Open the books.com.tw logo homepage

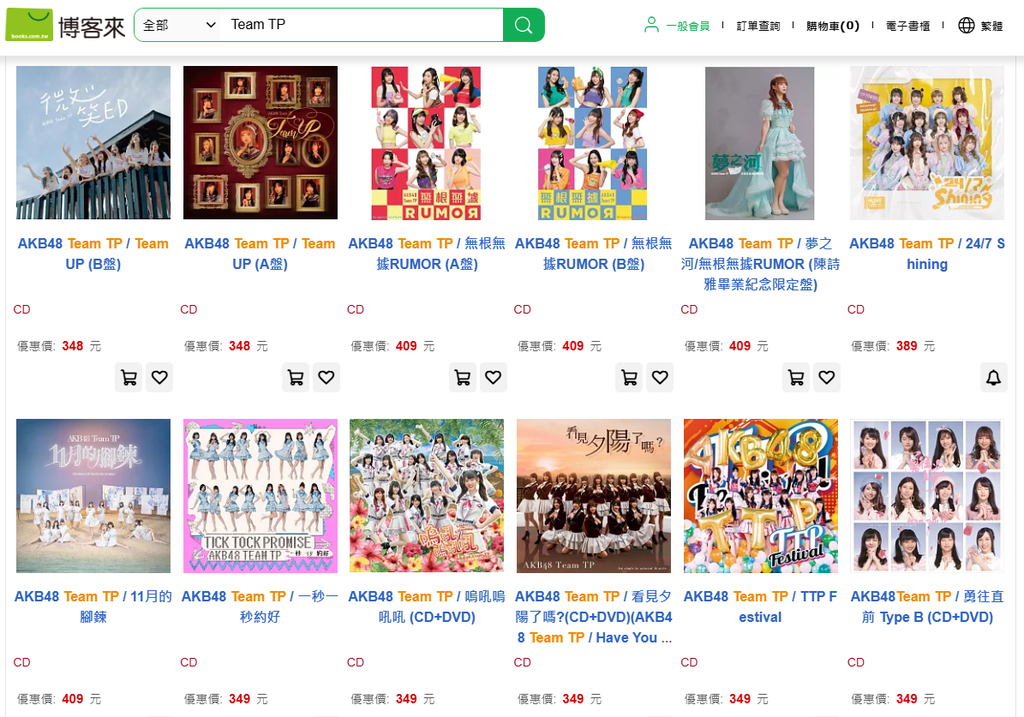[x=65, y=25]
